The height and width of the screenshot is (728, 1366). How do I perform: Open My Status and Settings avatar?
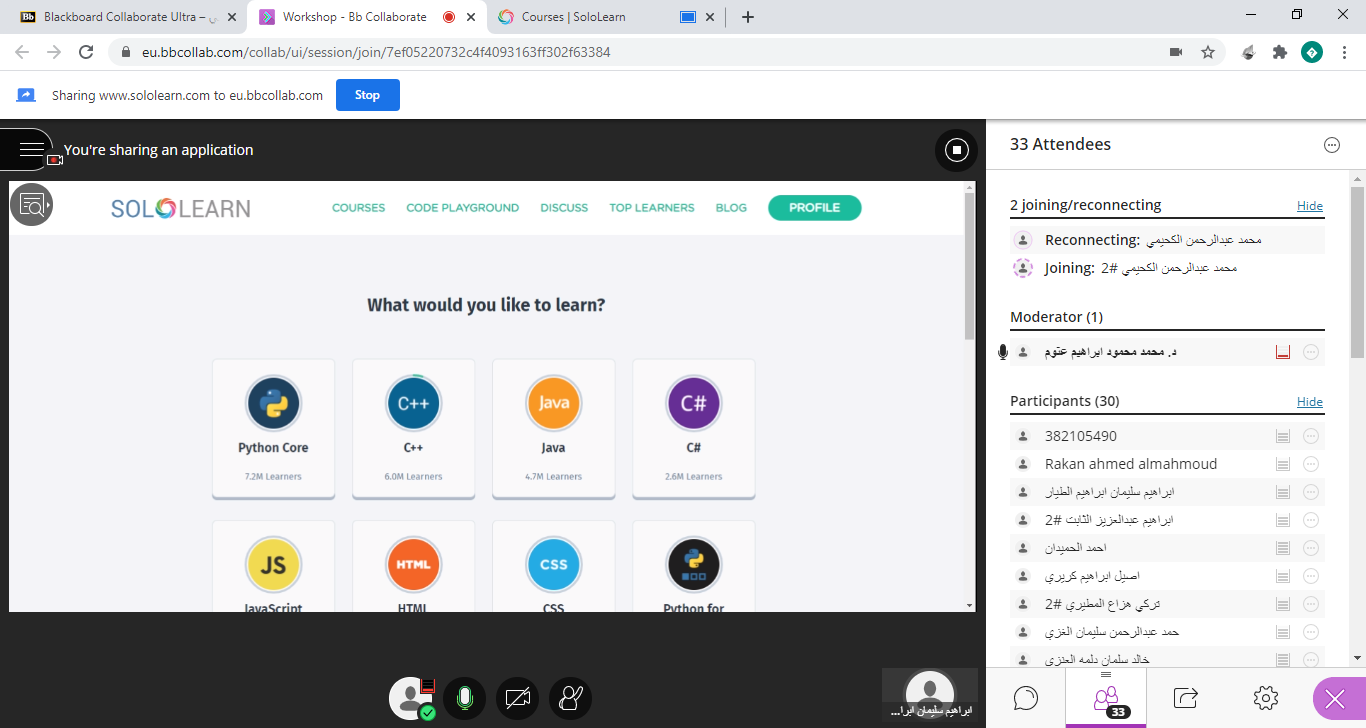(411, 698)
